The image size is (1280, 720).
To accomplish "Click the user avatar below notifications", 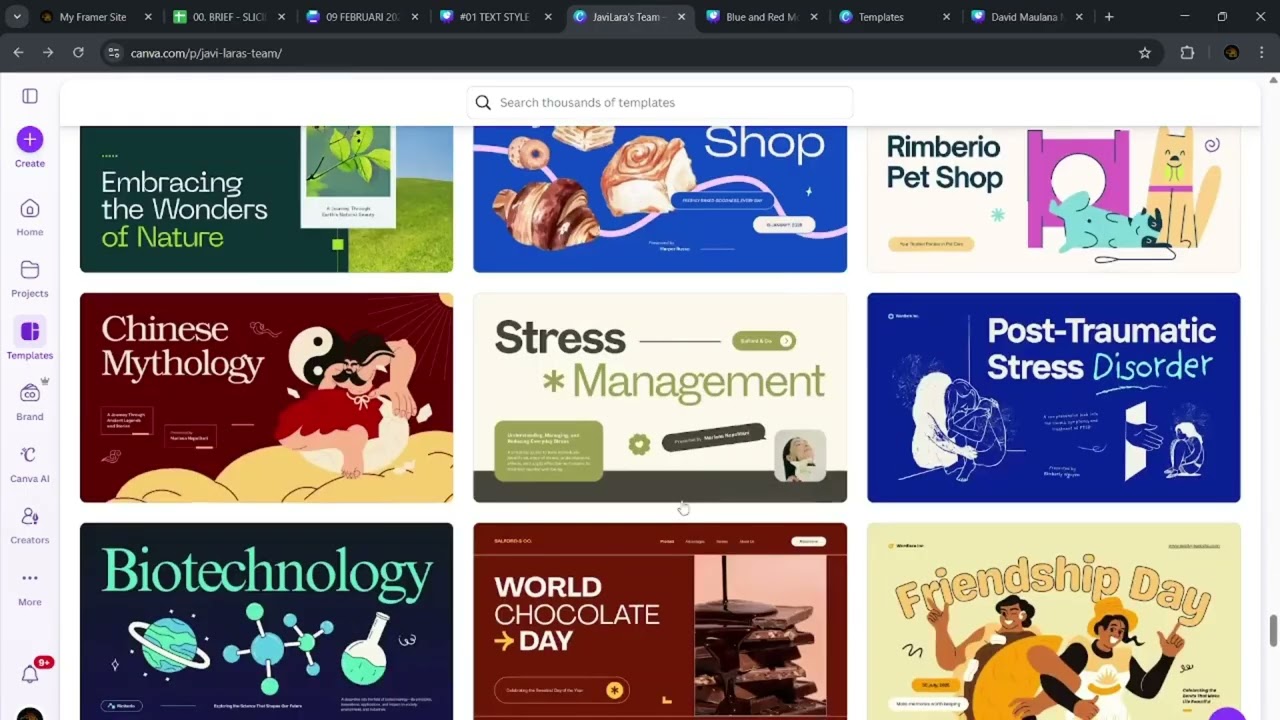I will (30, 714).
